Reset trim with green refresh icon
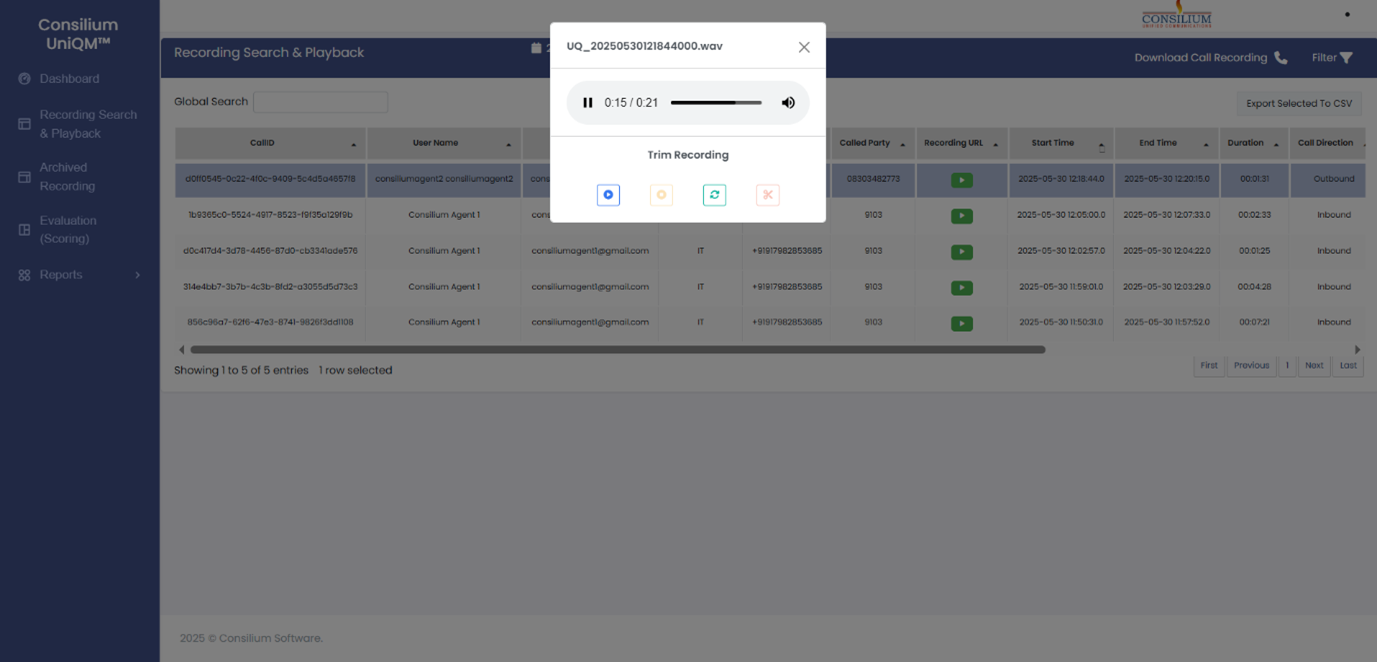The image size is (1377, 662). [x=714, y=195]
